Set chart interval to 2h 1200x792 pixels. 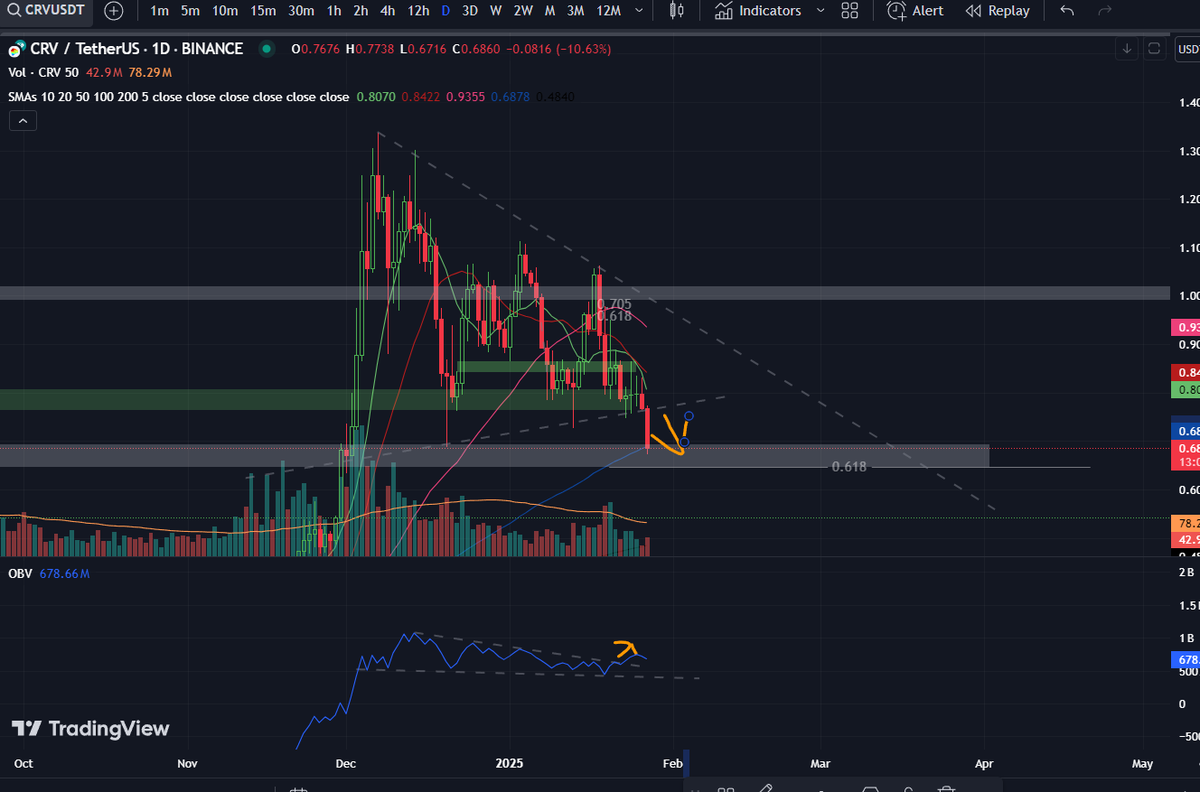361,11
